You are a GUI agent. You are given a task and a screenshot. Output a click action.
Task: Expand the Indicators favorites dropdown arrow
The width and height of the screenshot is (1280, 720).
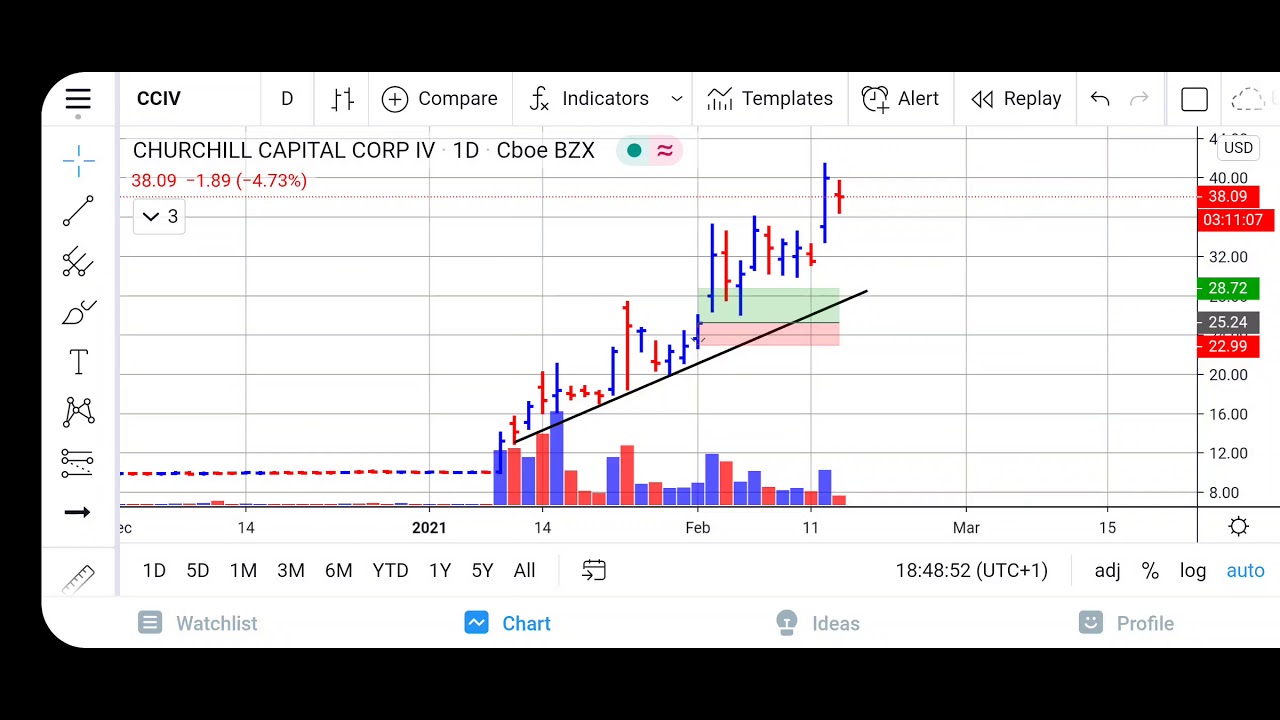pyautogui.click(x=677, y=98)
